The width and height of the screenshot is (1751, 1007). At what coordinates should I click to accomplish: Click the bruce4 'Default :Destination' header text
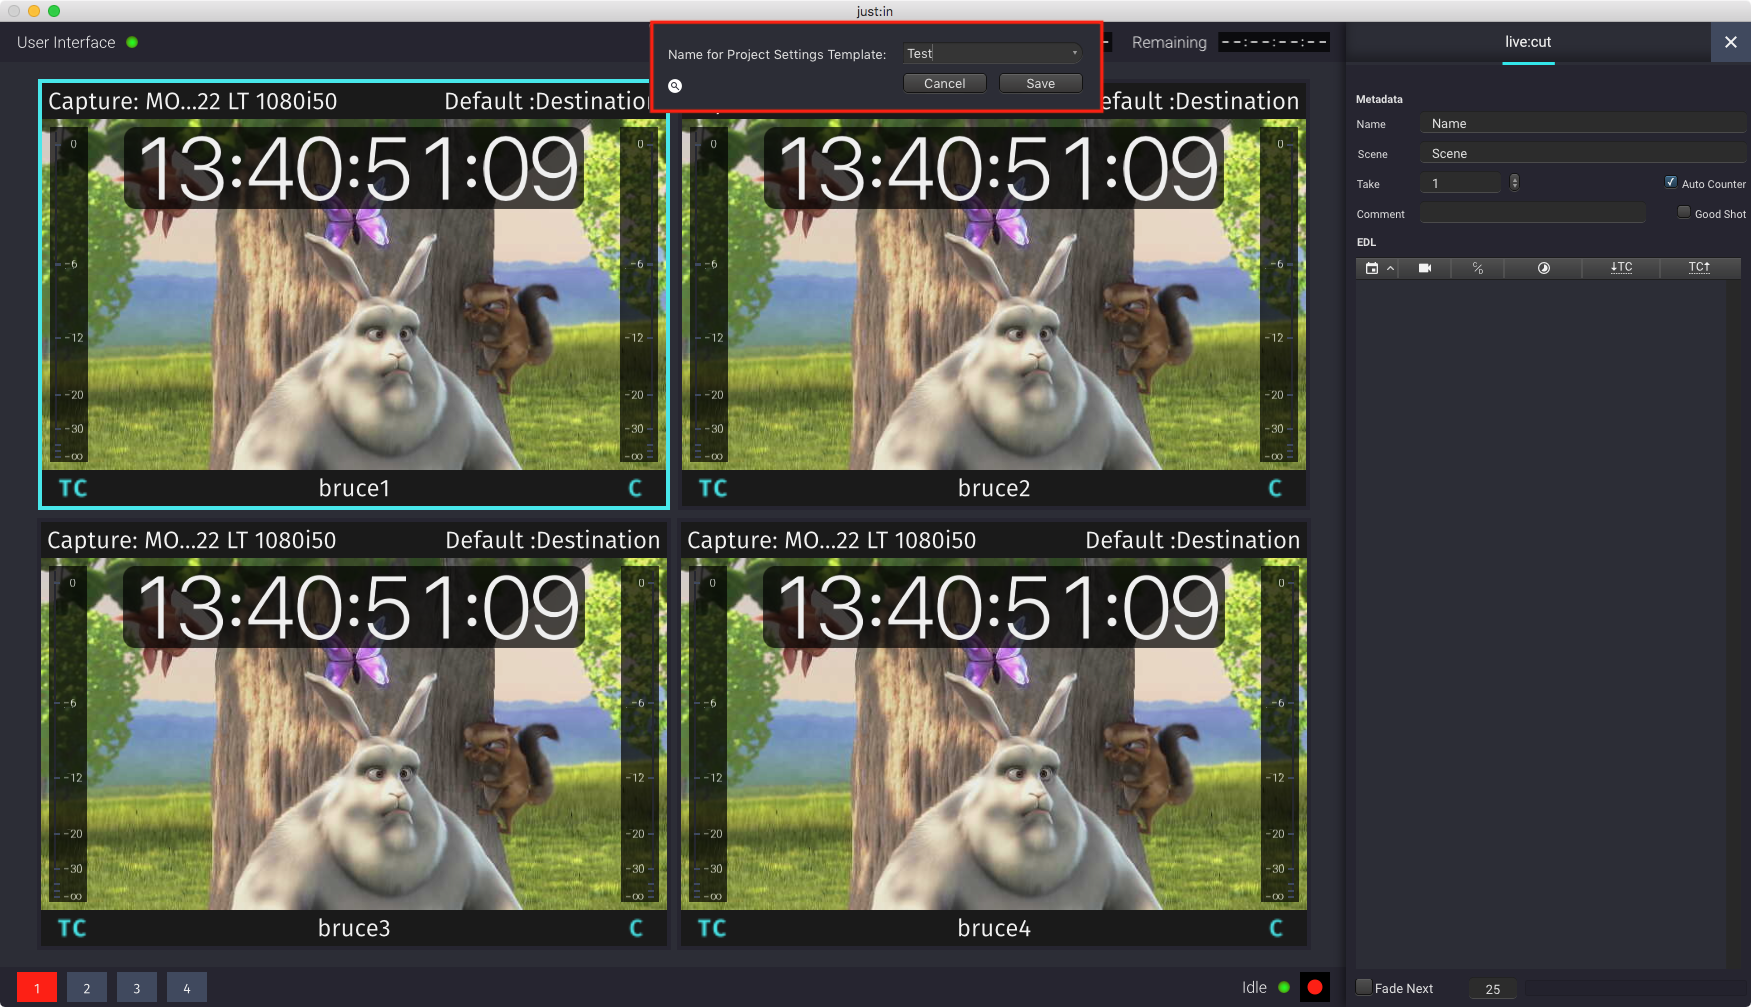coord(1193,540)
